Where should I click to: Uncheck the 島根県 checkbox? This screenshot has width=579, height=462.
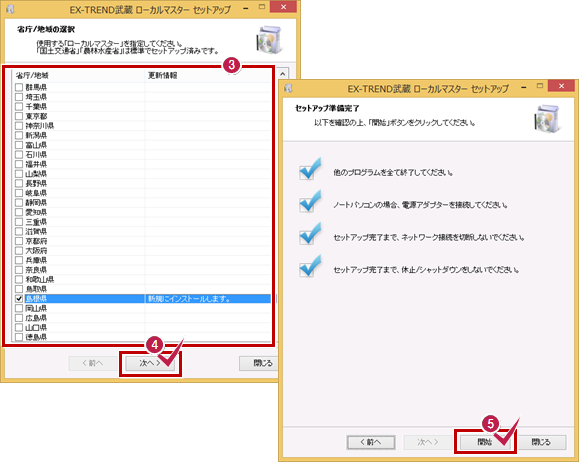point(19,298)
